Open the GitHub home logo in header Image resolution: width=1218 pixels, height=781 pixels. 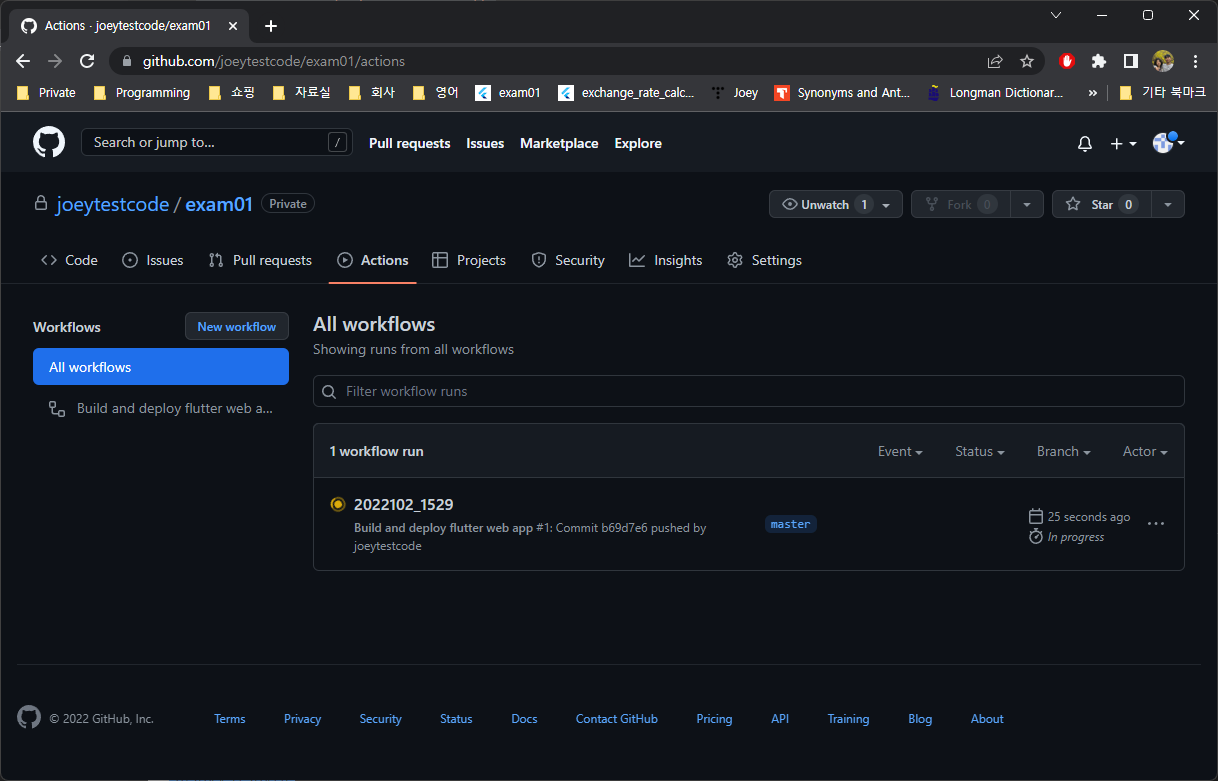click(49, 143)
